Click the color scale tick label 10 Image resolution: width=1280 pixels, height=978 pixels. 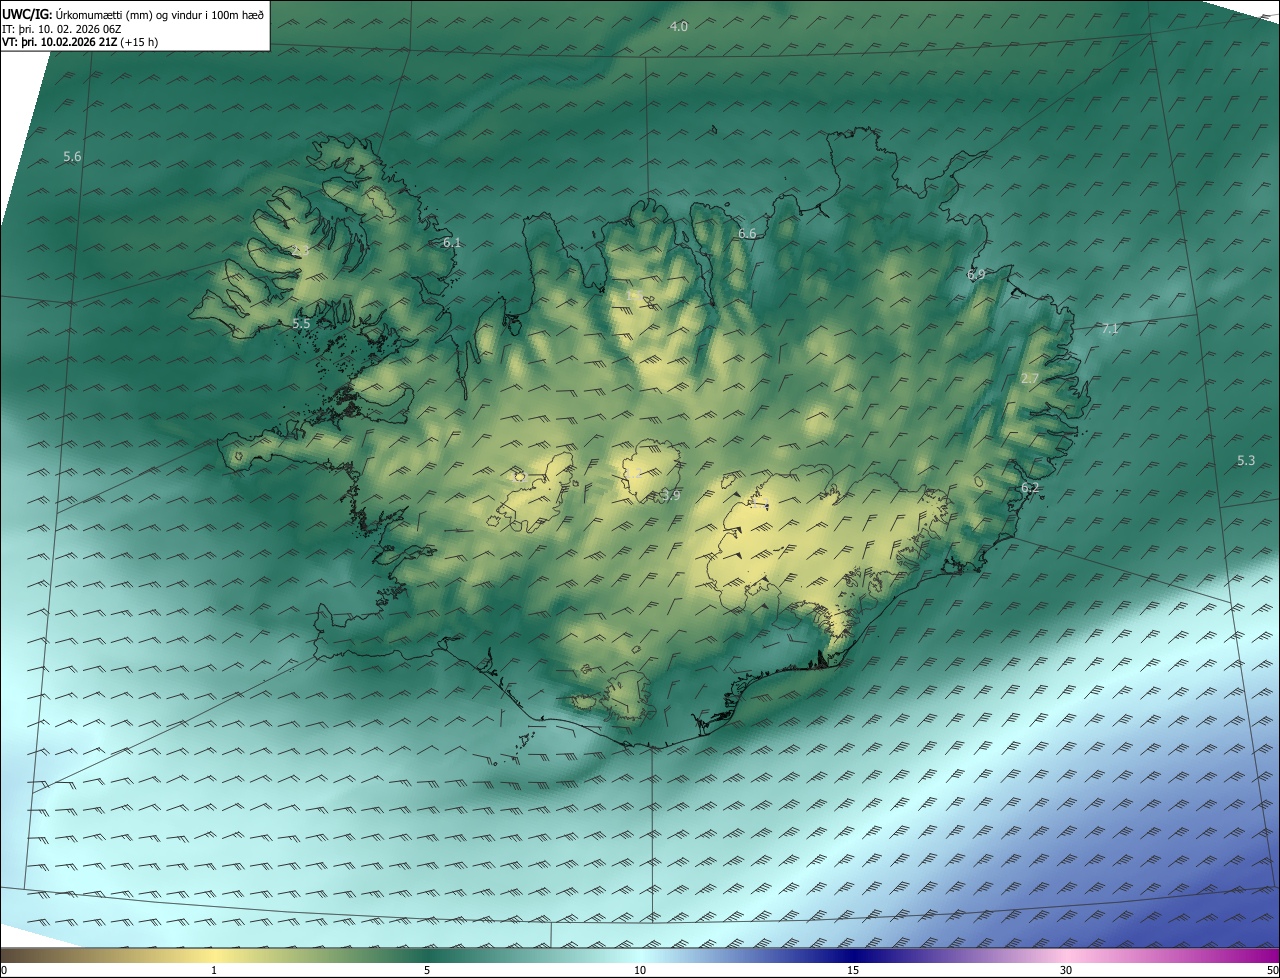pyautogui.click(x=640, y=970)
